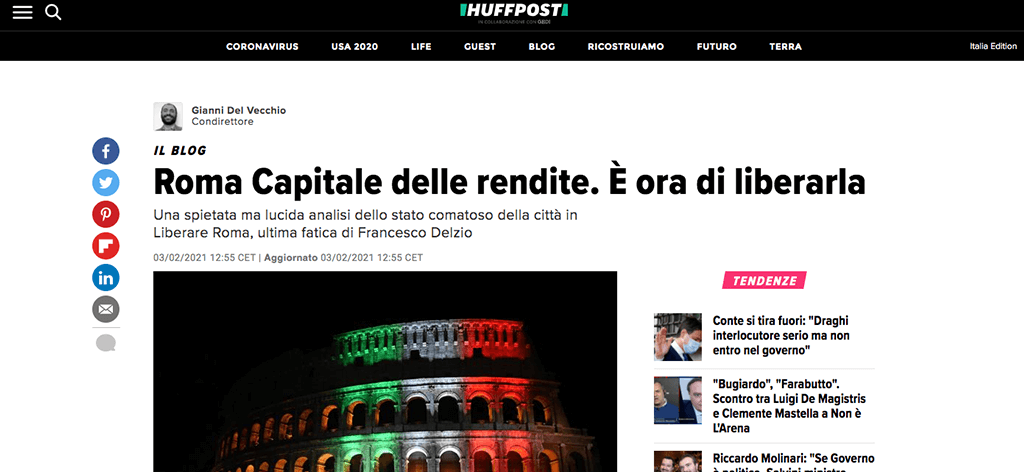Share article on LinkedIn
The width and height of the screenshot is (1024, 472).
pyautogui.click(x=106, y=277)
